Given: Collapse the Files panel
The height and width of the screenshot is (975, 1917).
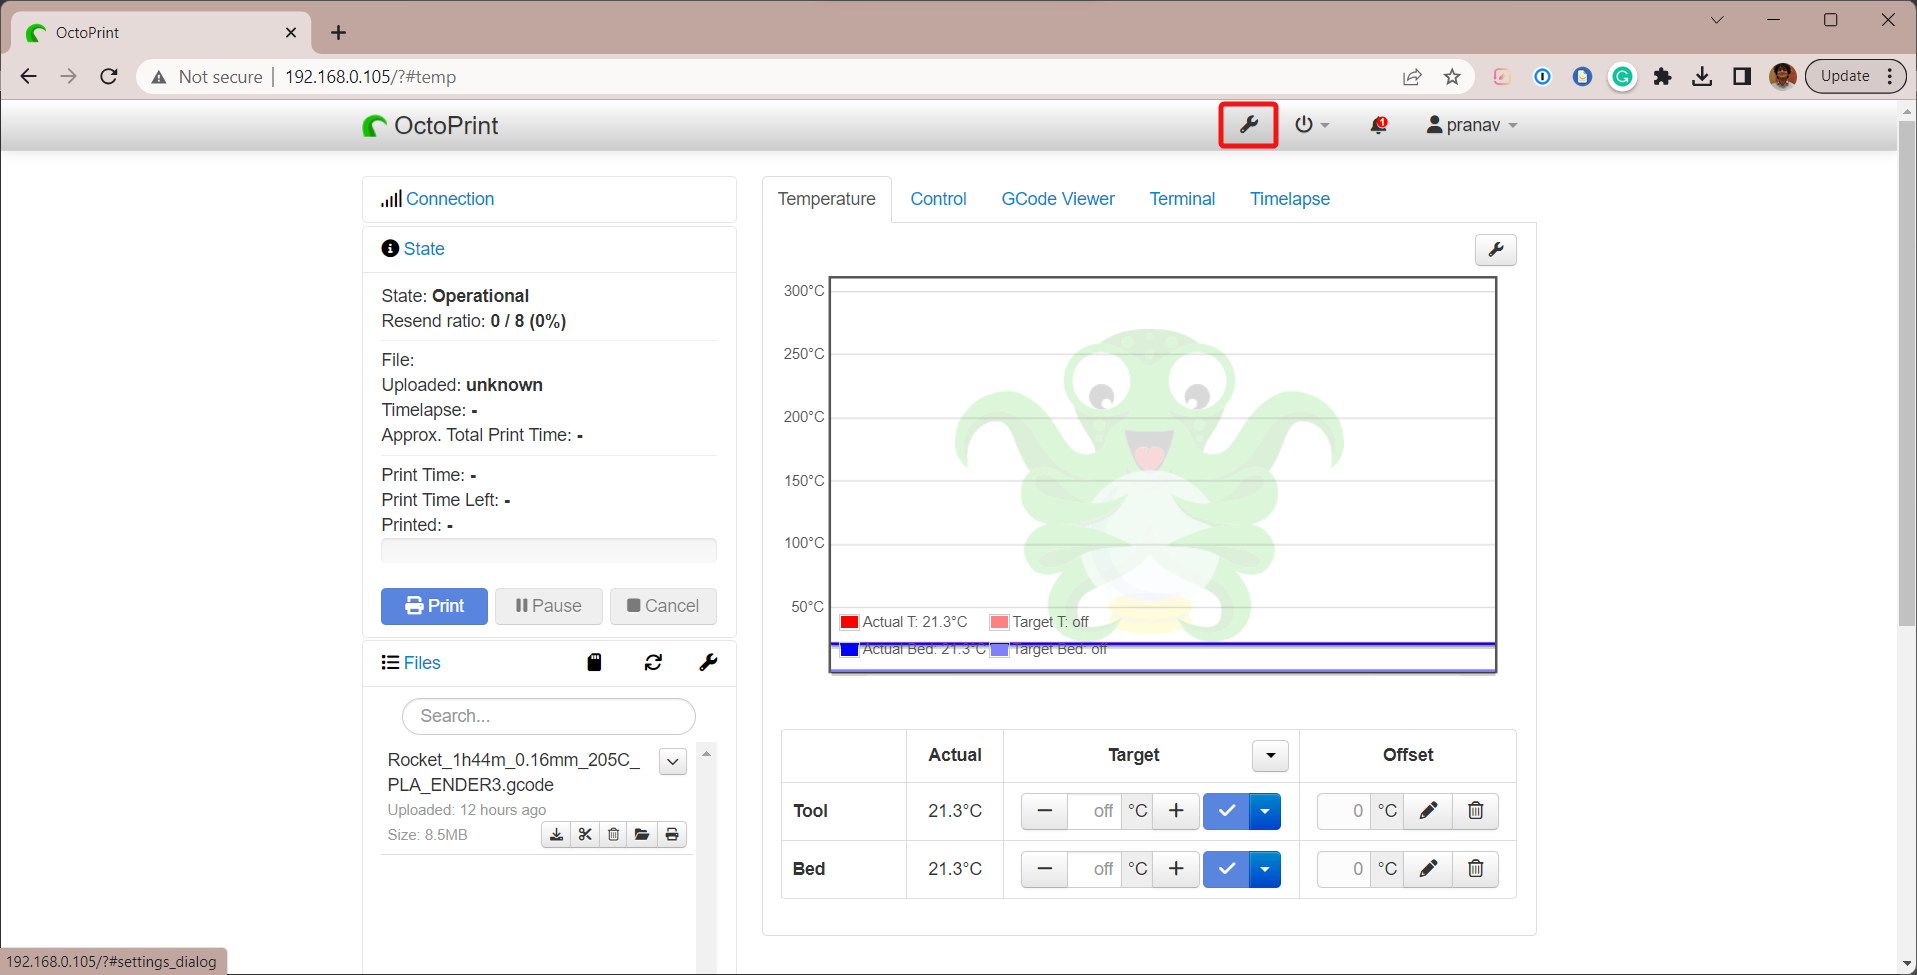Looking at the screenshot, I should (x=422, y=663).
